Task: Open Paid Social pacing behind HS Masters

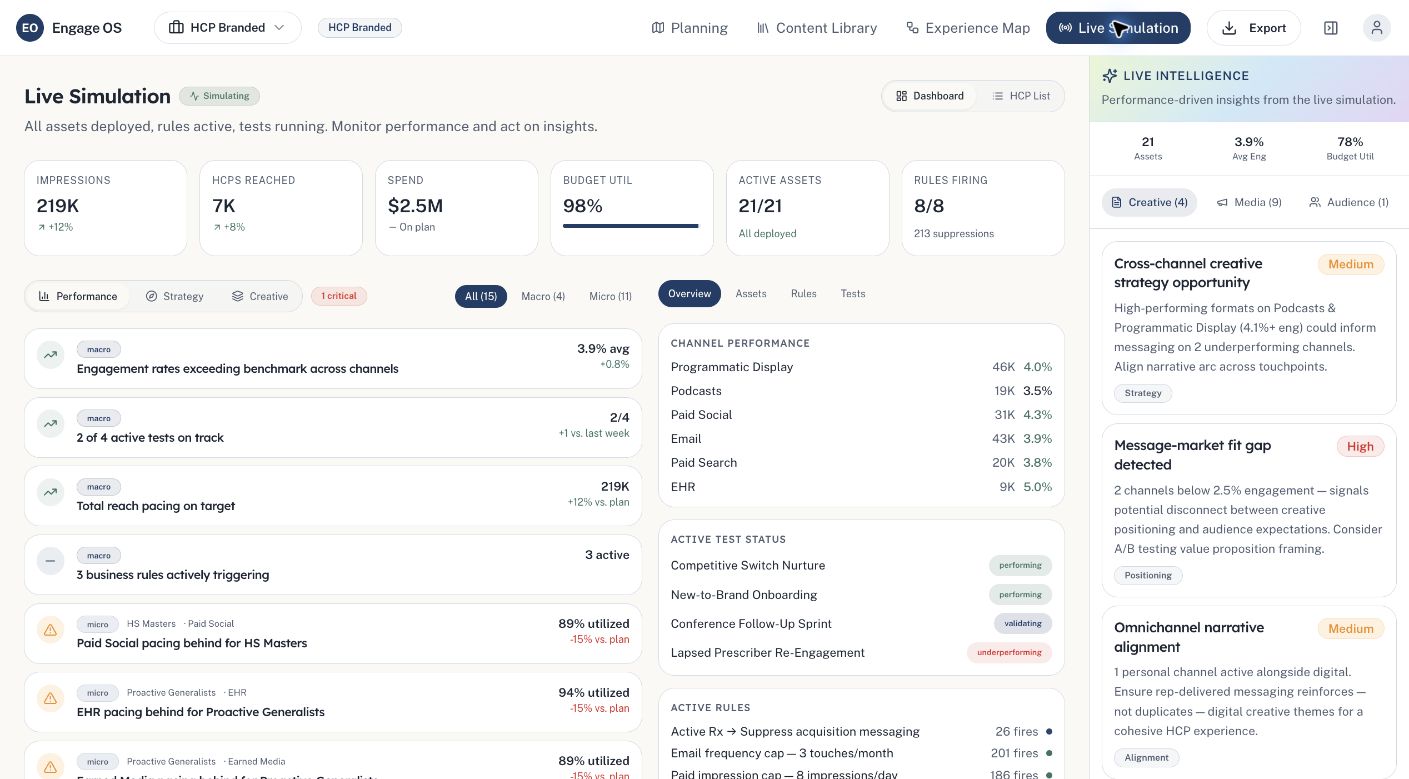Action: click(333, 633)
